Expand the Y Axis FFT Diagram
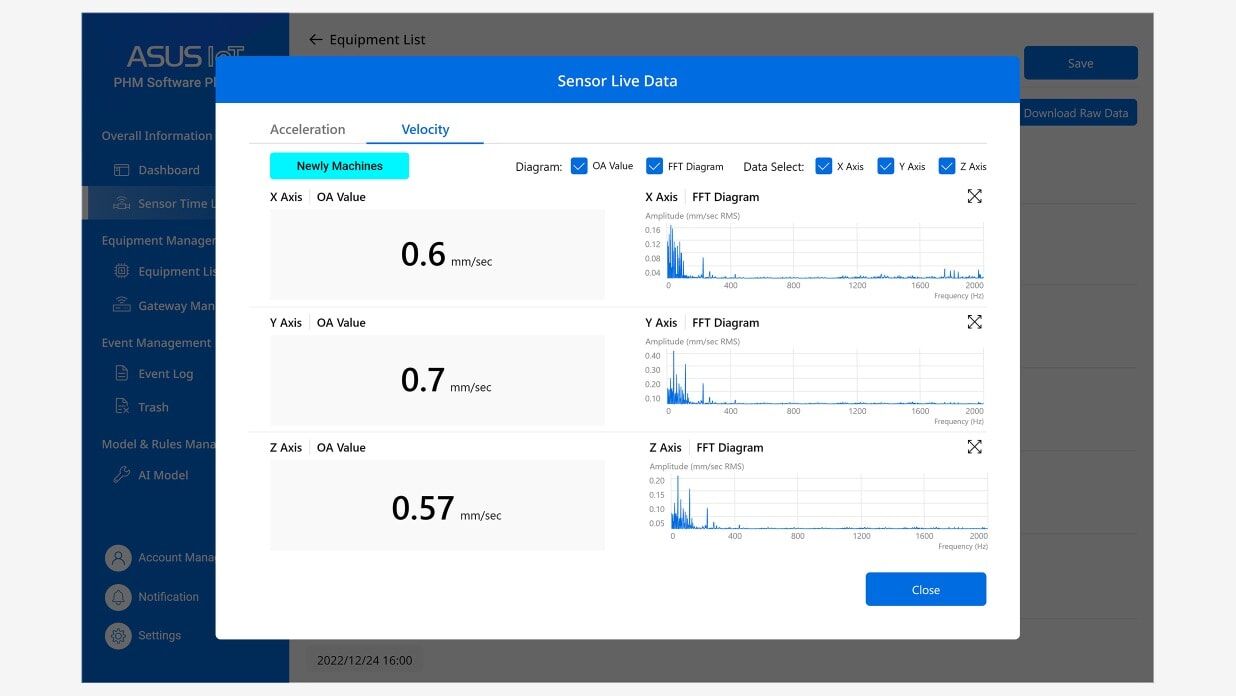Viewport: 1236px width, 696px height. [974, 322]
